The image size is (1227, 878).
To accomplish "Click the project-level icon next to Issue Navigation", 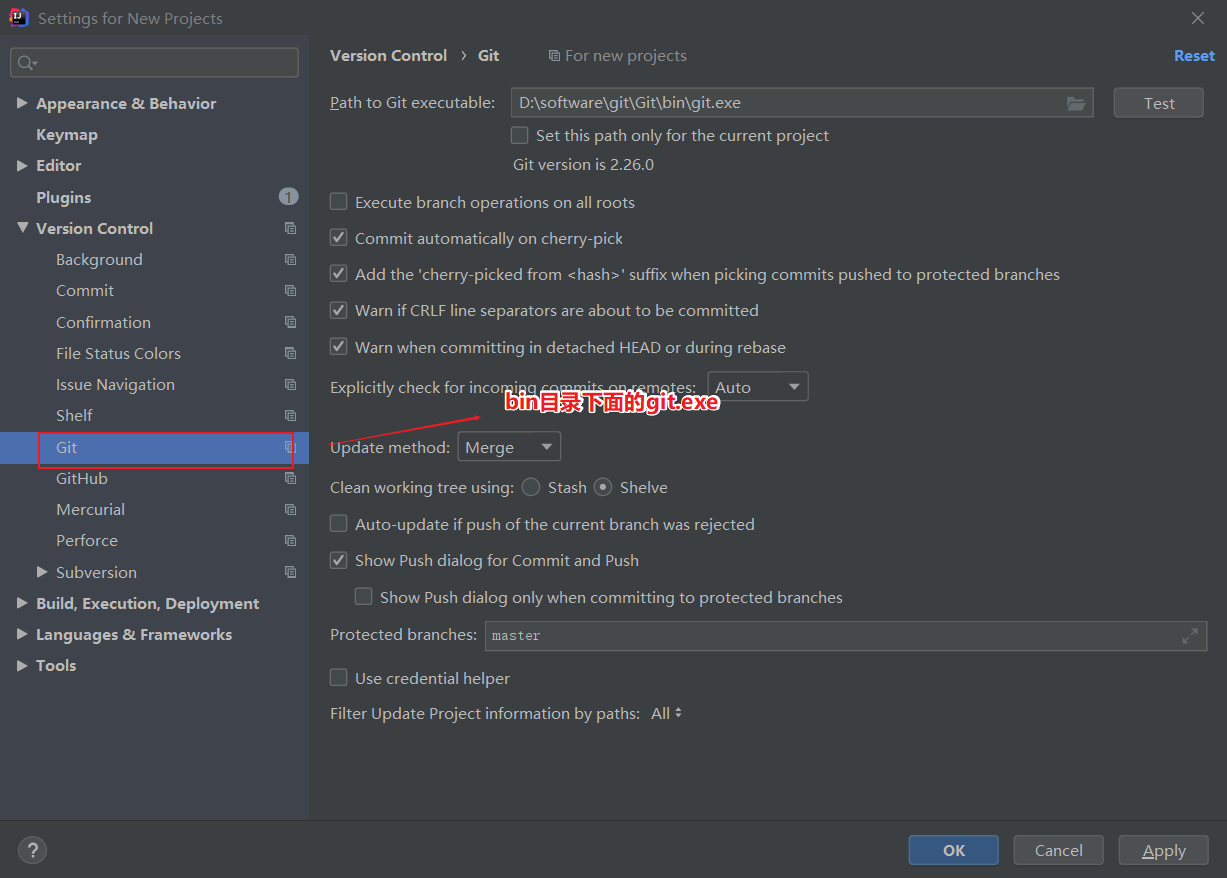I will pos(290,384).
